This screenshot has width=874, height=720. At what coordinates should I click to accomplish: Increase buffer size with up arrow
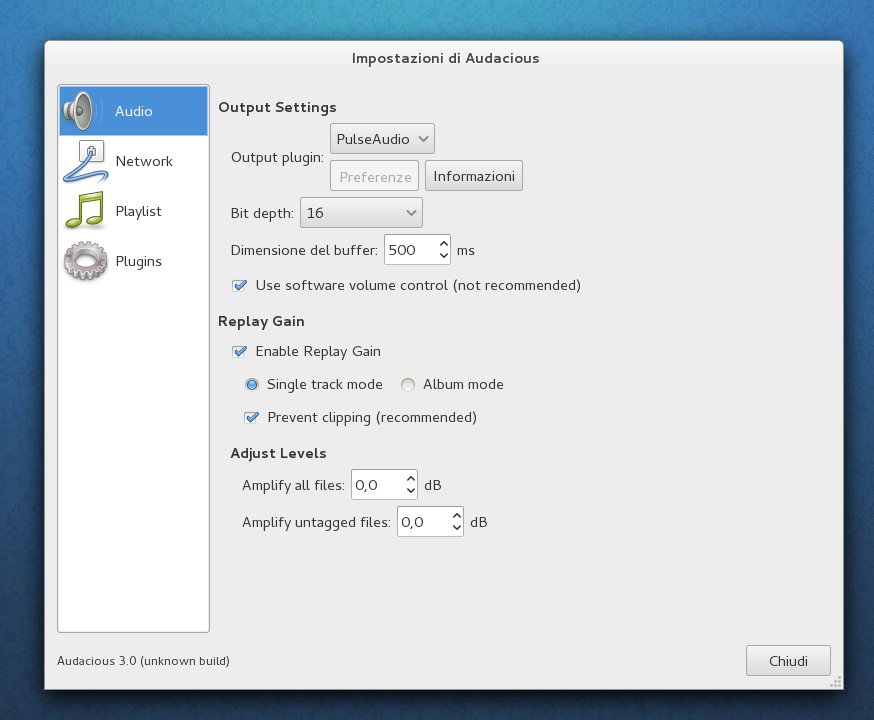pyautogui.click(x=444, y=244)
